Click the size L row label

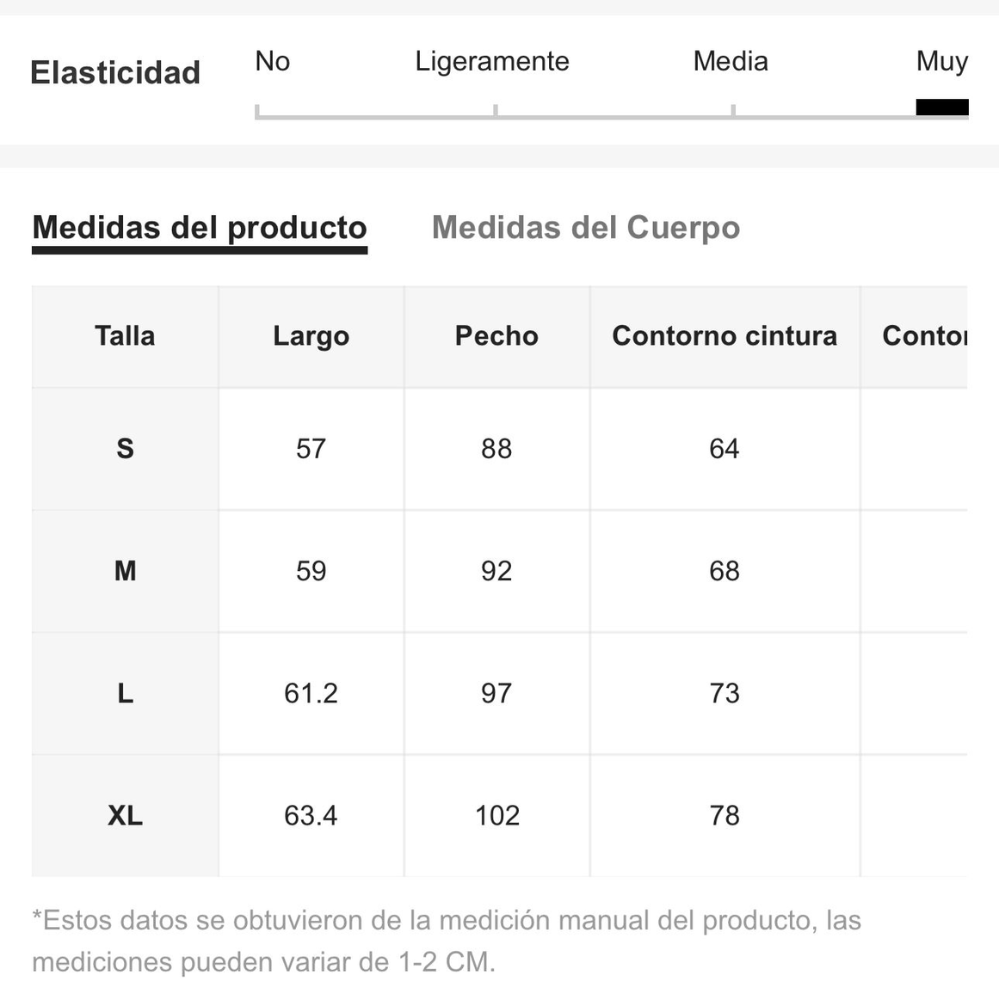(125, 693)
